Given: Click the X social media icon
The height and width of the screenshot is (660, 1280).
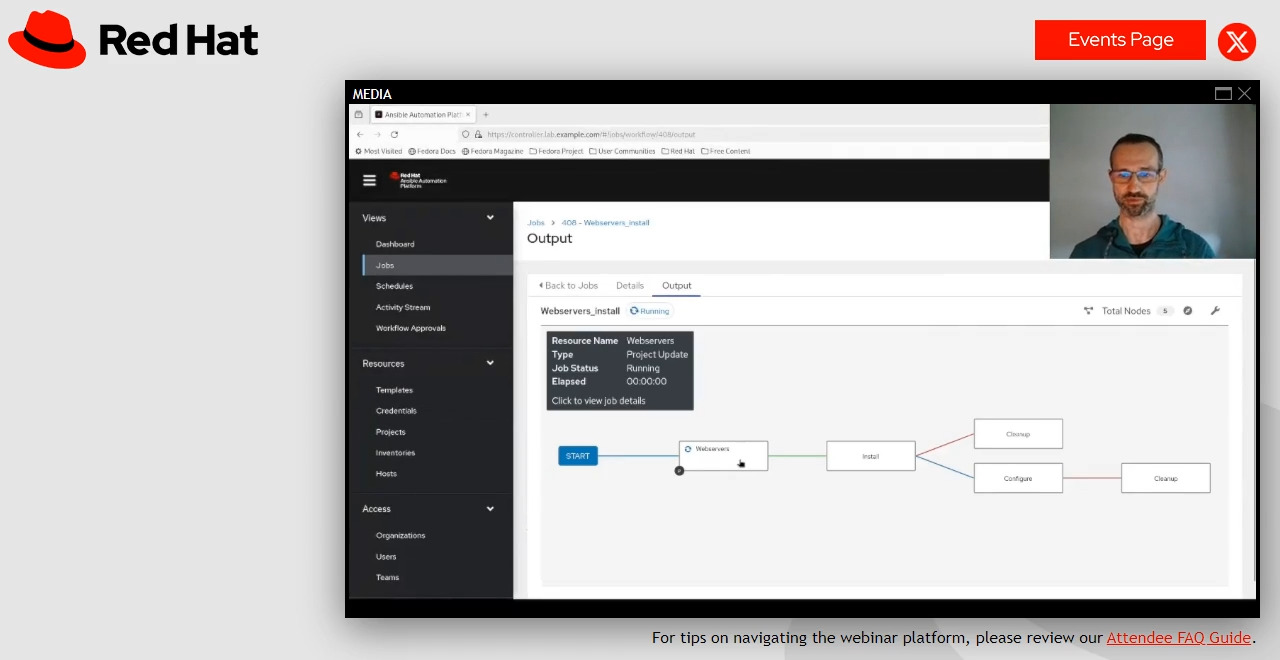Looking at the screenshot, I should (x=1237, y=41).
